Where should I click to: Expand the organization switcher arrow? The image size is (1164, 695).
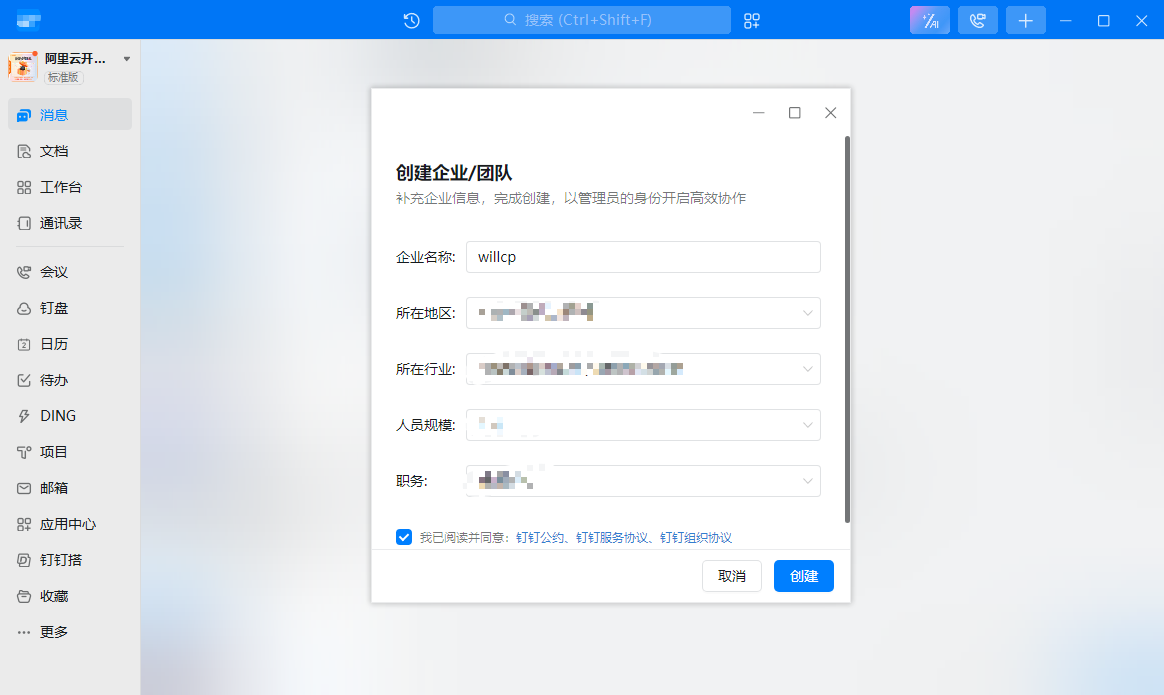127,59
